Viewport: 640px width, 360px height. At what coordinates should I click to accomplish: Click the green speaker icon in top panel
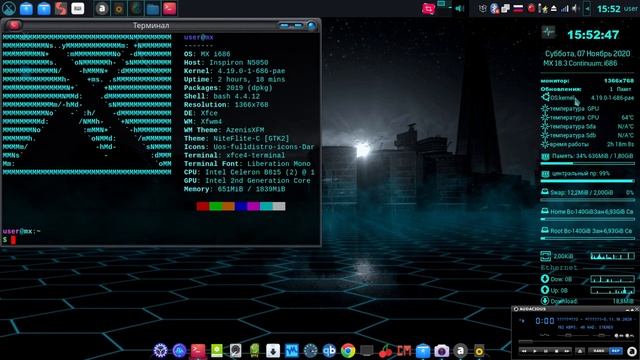pos(459,9)
